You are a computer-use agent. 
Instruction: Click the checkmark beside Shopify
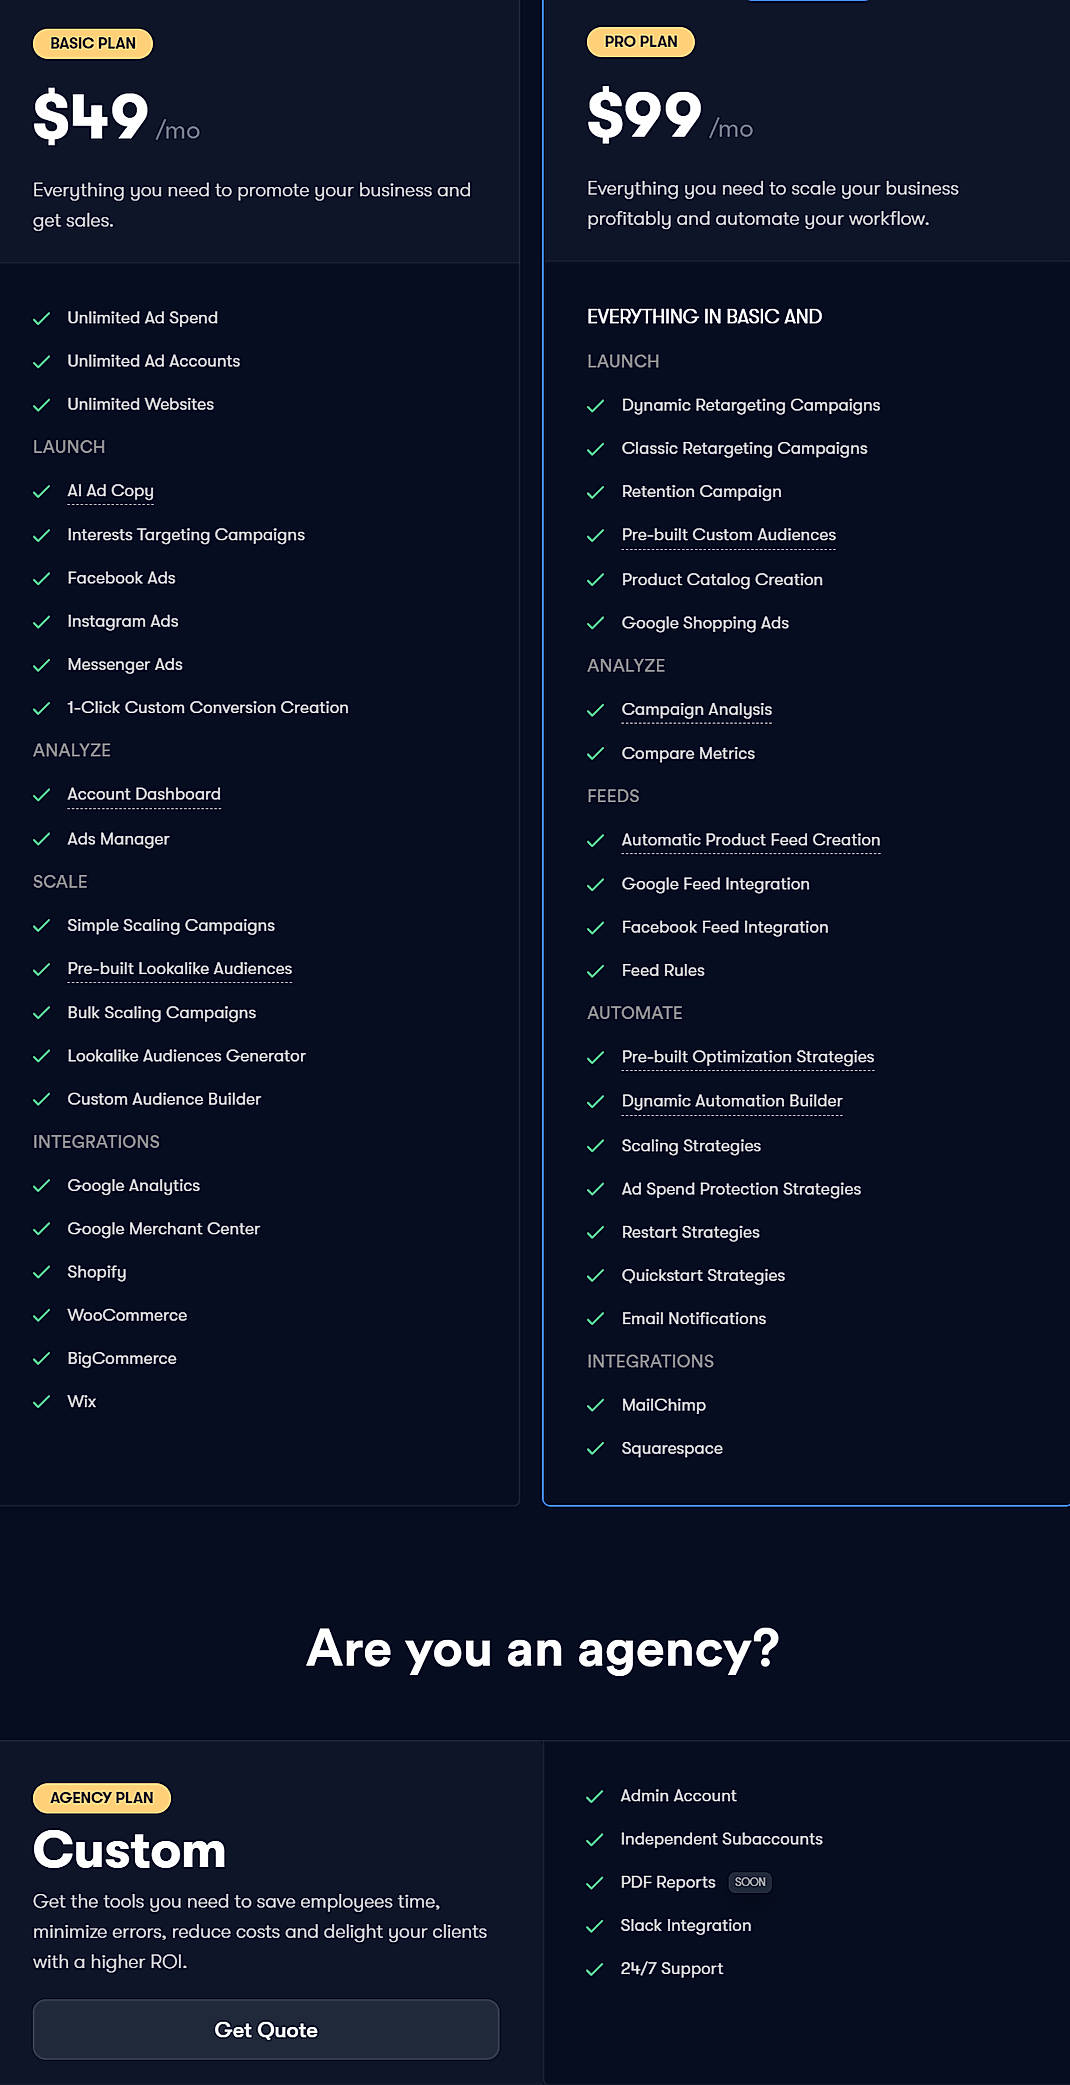42,1272
